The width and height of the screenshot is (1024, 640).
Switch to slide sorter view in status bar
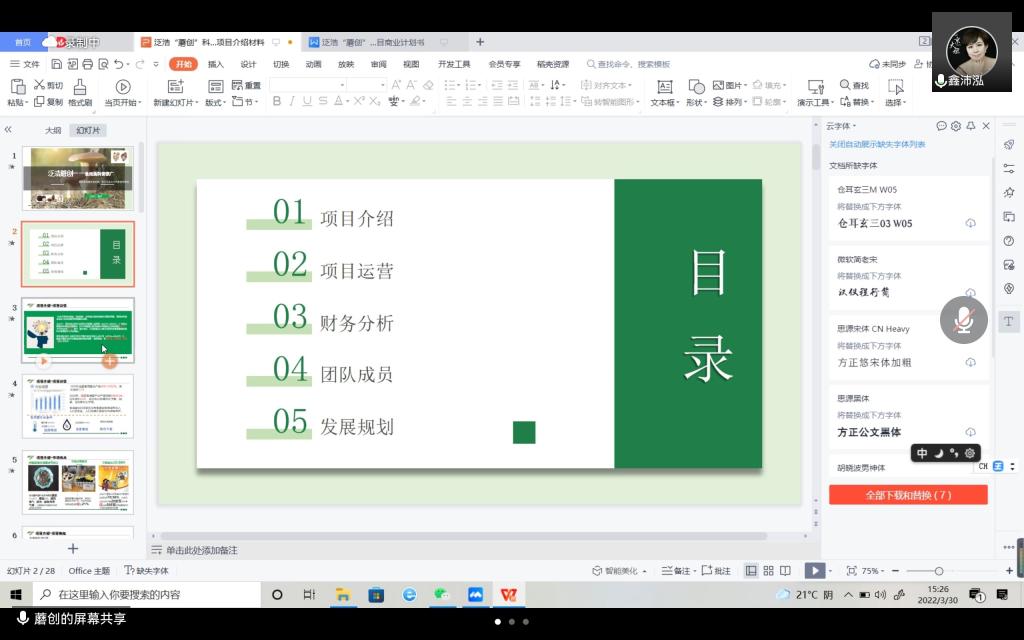(x=769, y=571)
